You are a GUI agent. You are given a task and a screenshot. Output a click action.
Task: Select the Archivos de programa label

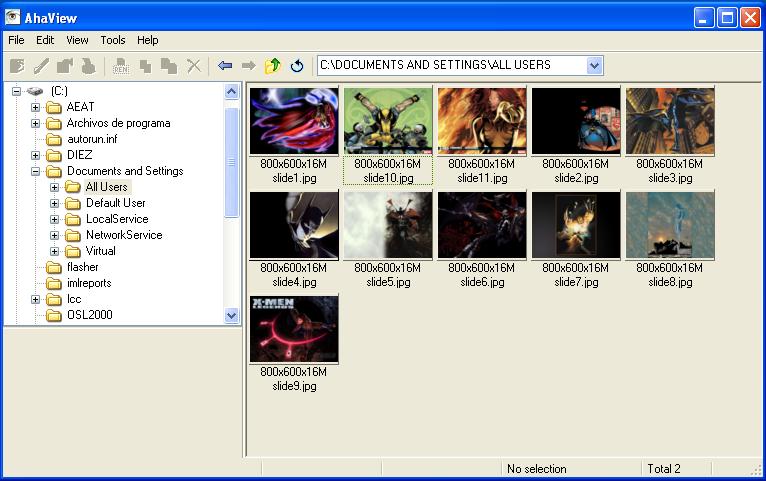pos(118,123)
